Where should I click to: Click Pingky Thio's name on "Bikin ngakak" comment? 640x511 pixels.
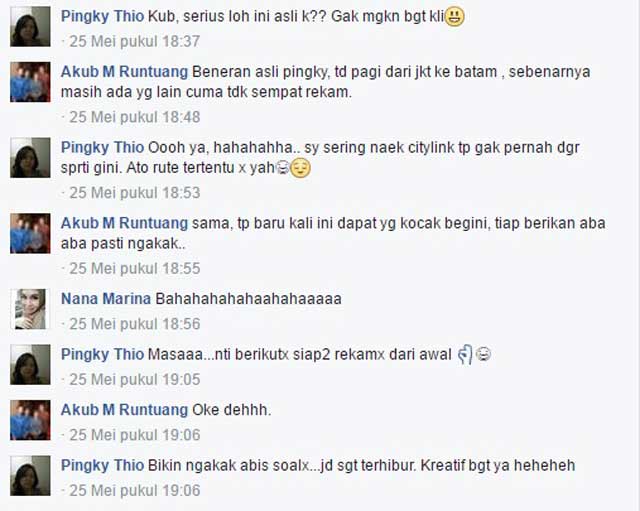102,465
